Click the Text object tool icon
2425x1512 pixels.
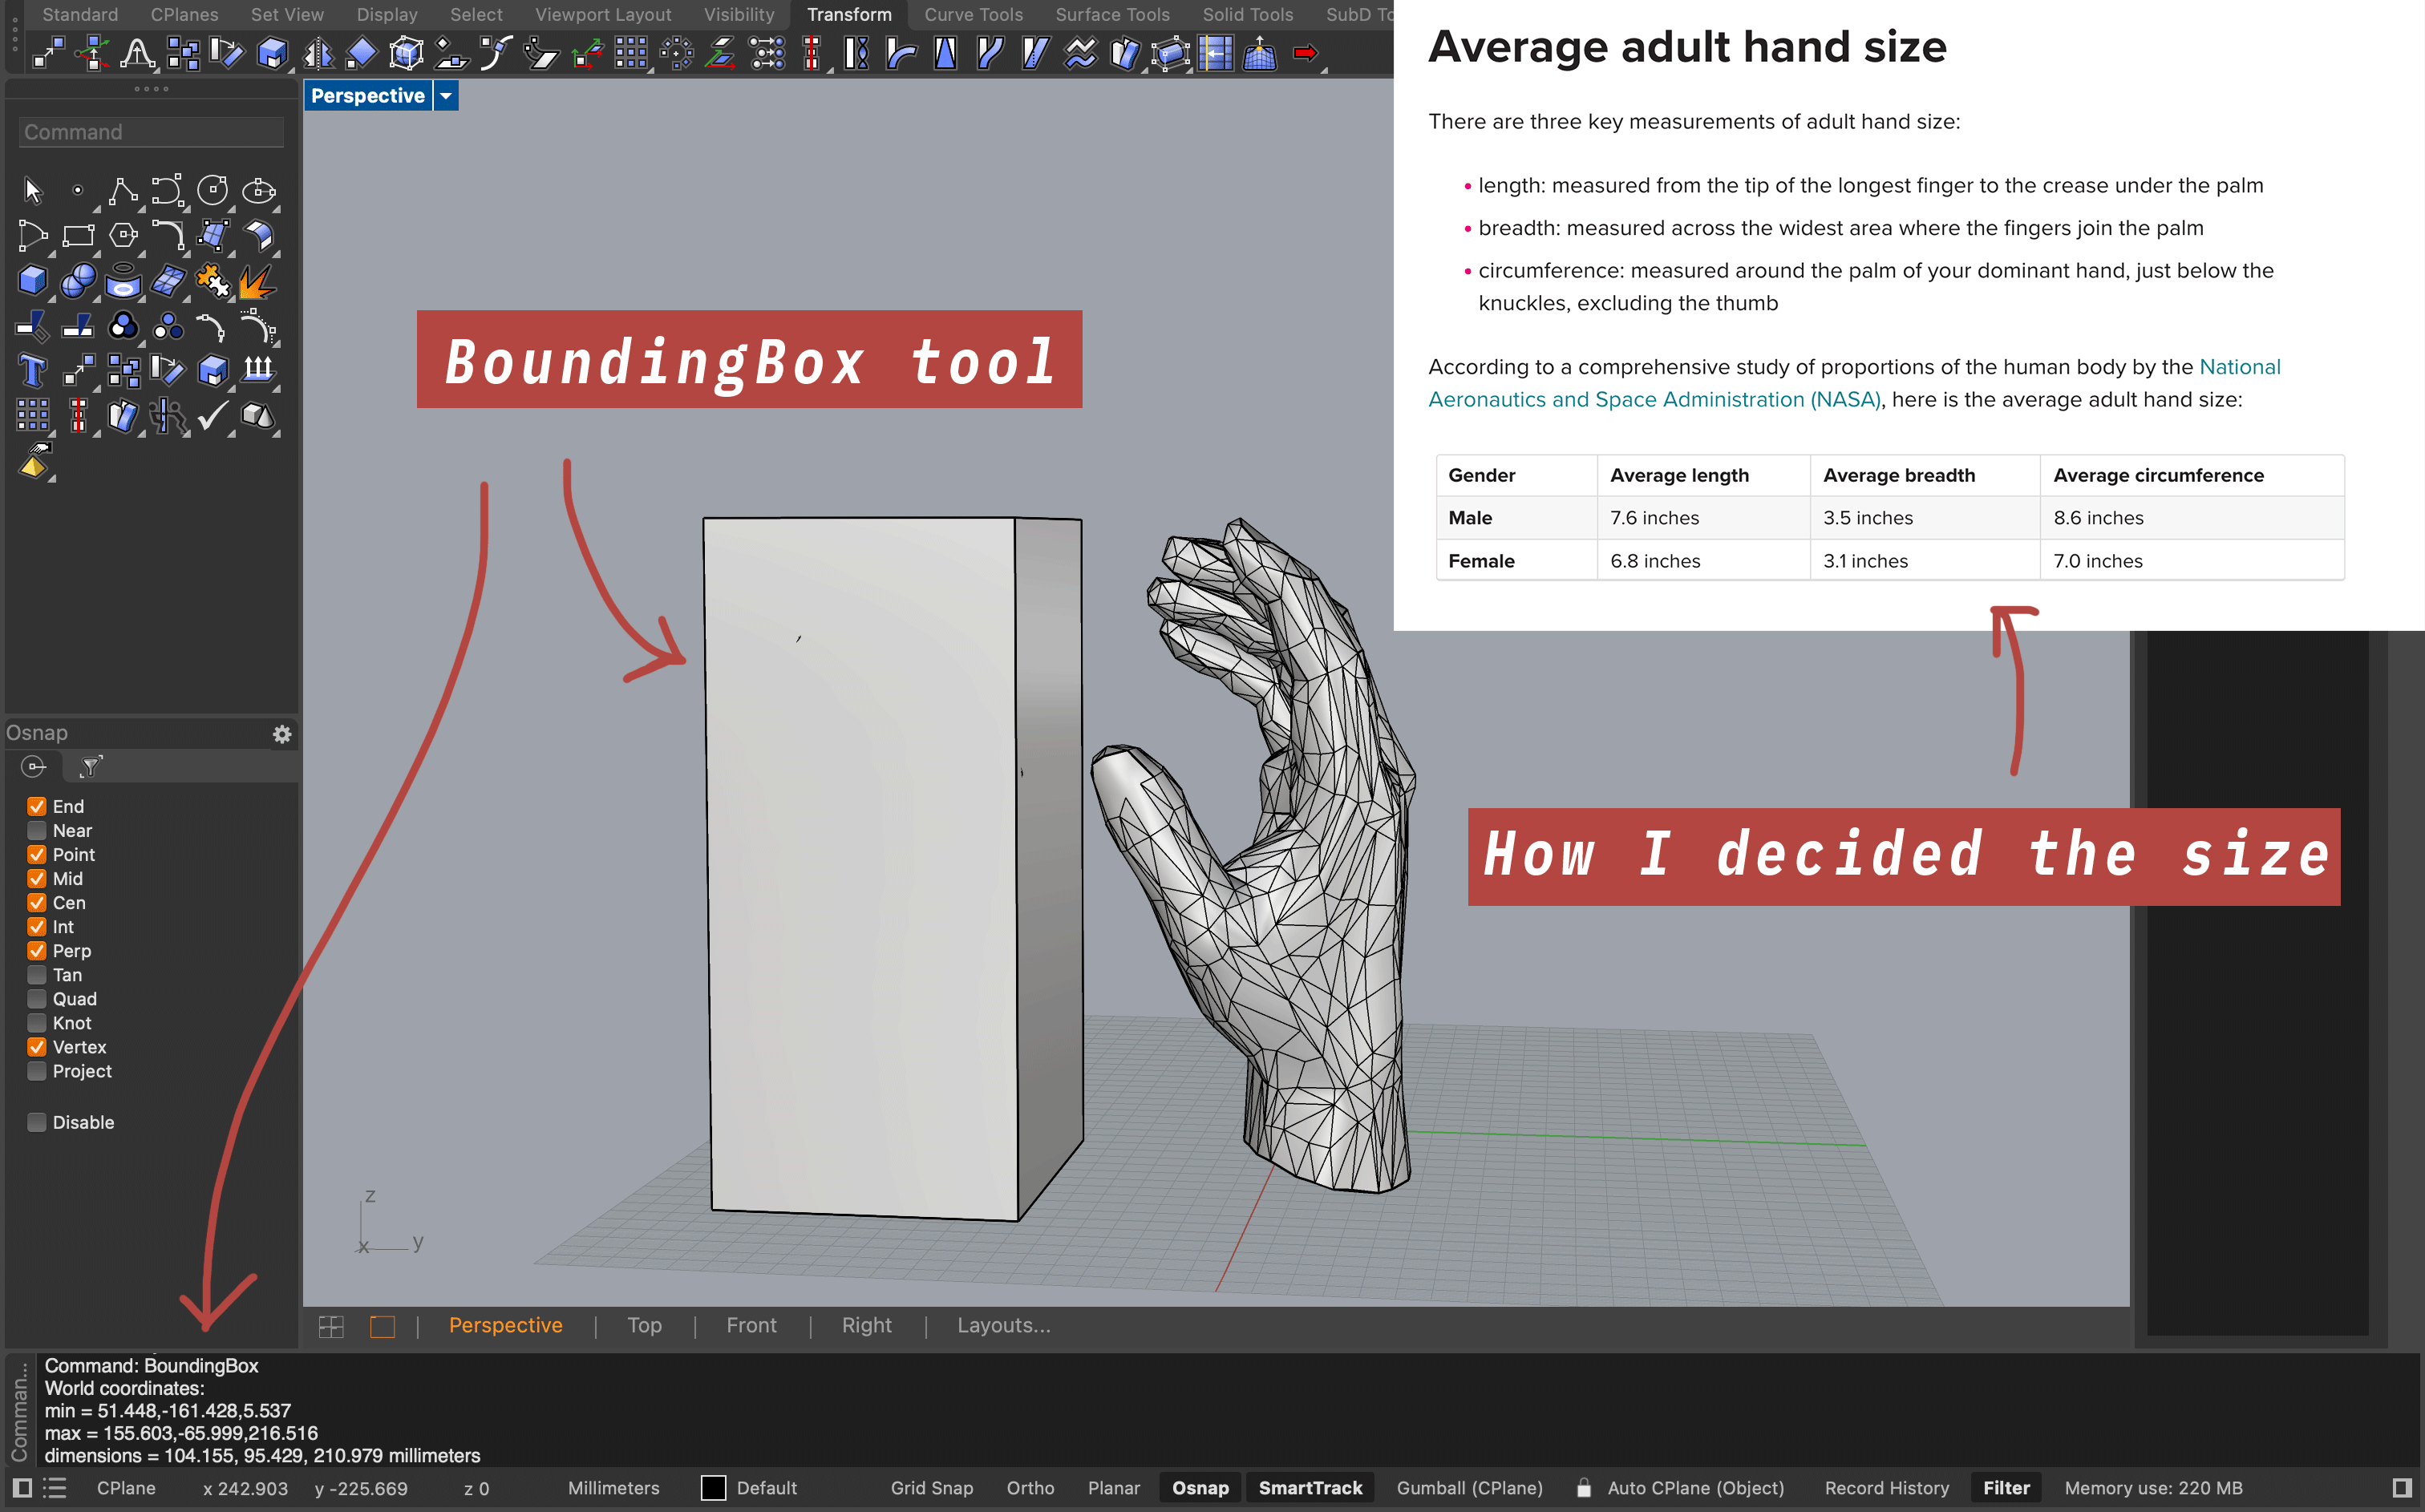[x=32, y=371]
